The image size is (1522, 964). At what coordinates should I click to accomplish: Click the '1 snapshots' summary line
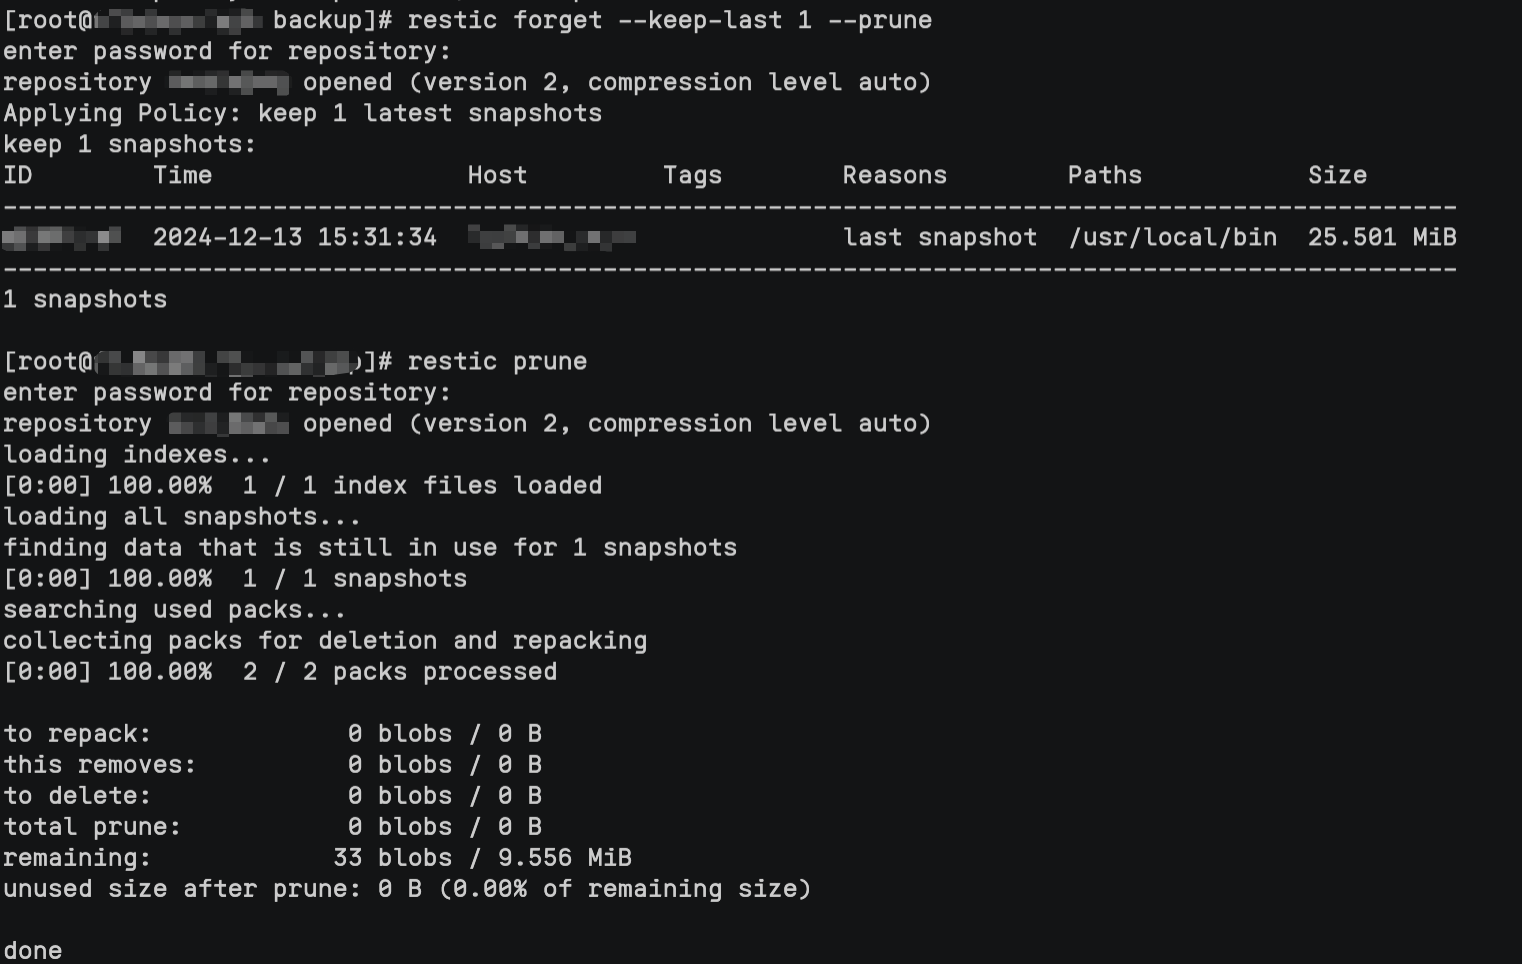point(85,299)
